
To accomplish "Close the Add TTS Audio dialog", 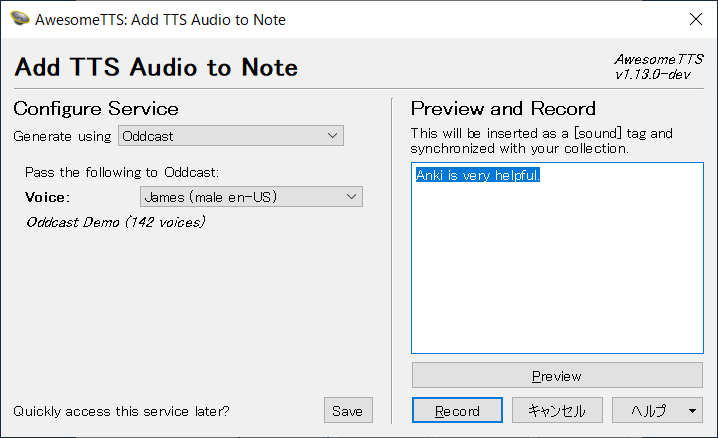I will click(696, 19).
